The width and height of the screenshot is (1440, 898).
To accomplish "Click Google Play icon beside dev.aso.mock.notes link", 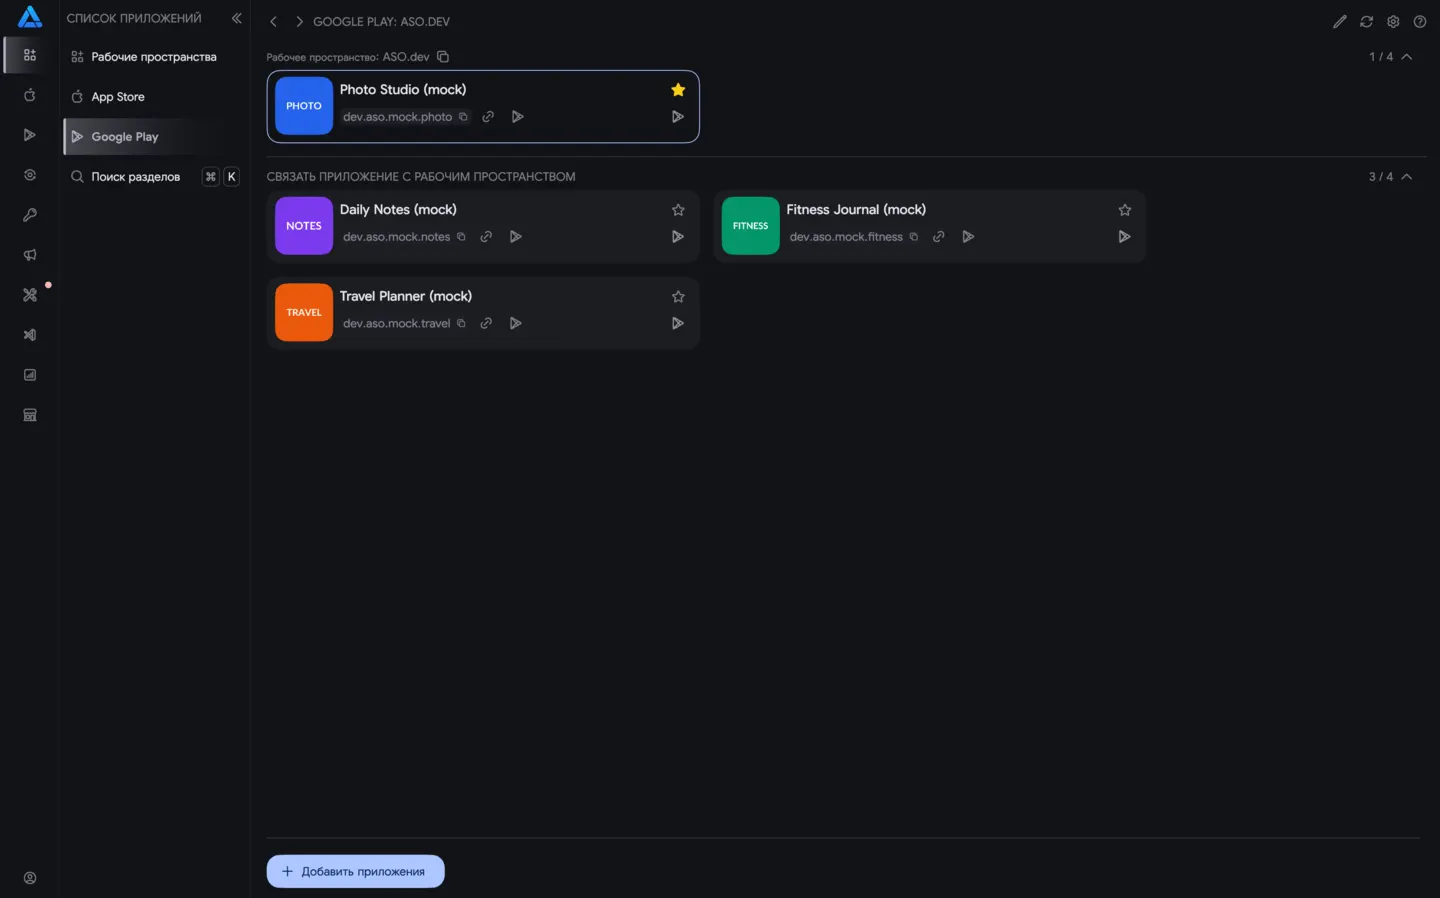I will pyautogui.click(x=515, y=237).
